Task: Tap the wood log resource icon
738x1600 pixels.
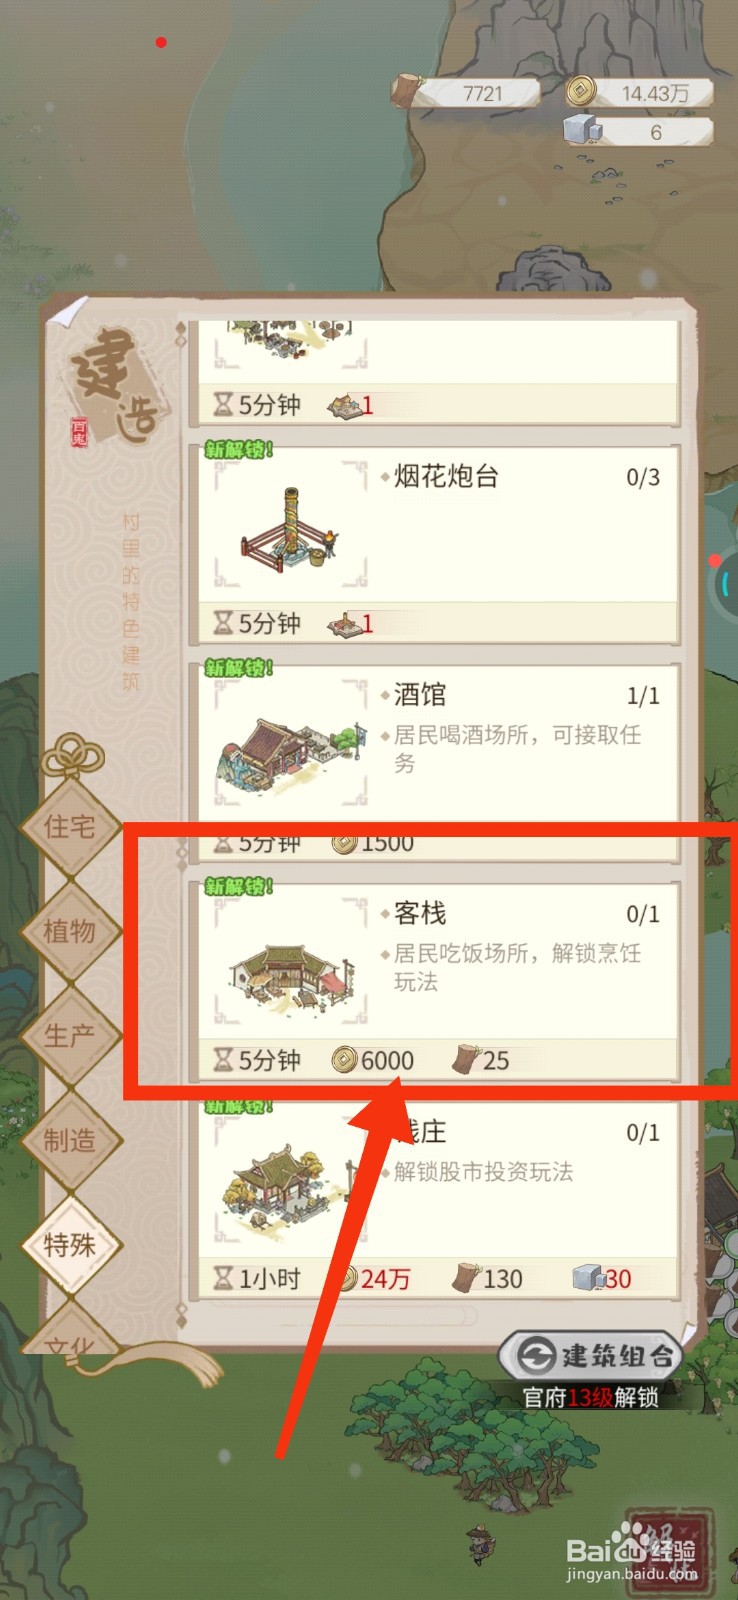Action: pos(408,90)
